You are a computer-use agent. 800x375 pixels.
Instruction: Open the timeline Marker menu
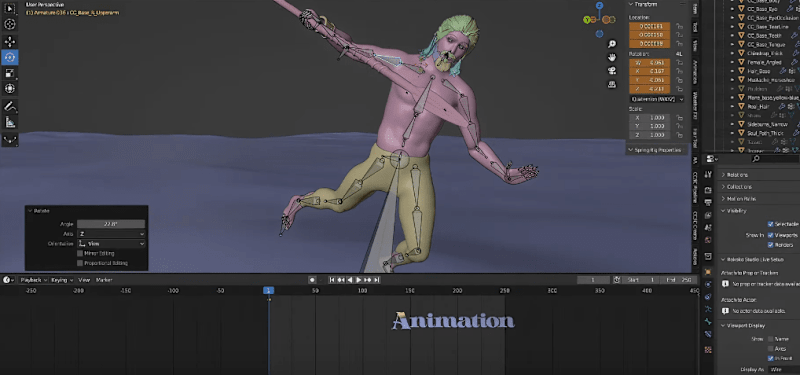click(104, 280)
